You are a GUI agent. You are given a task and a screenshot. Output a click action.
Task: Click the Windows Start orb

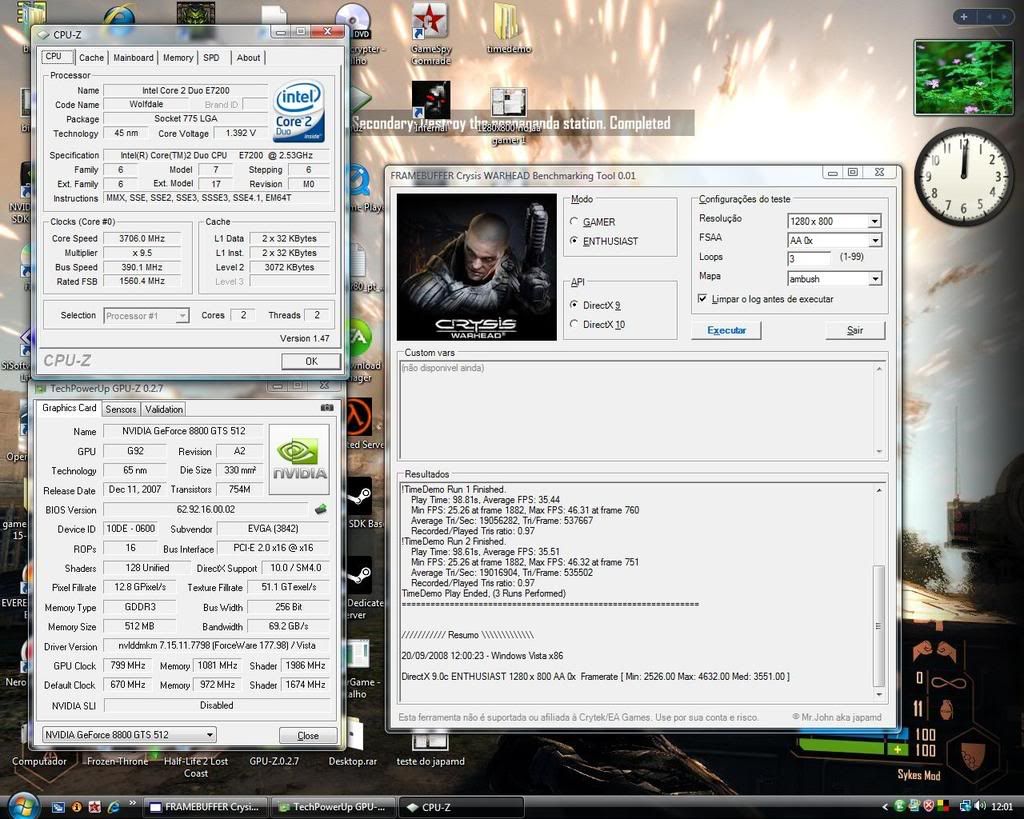coord(22,805)
